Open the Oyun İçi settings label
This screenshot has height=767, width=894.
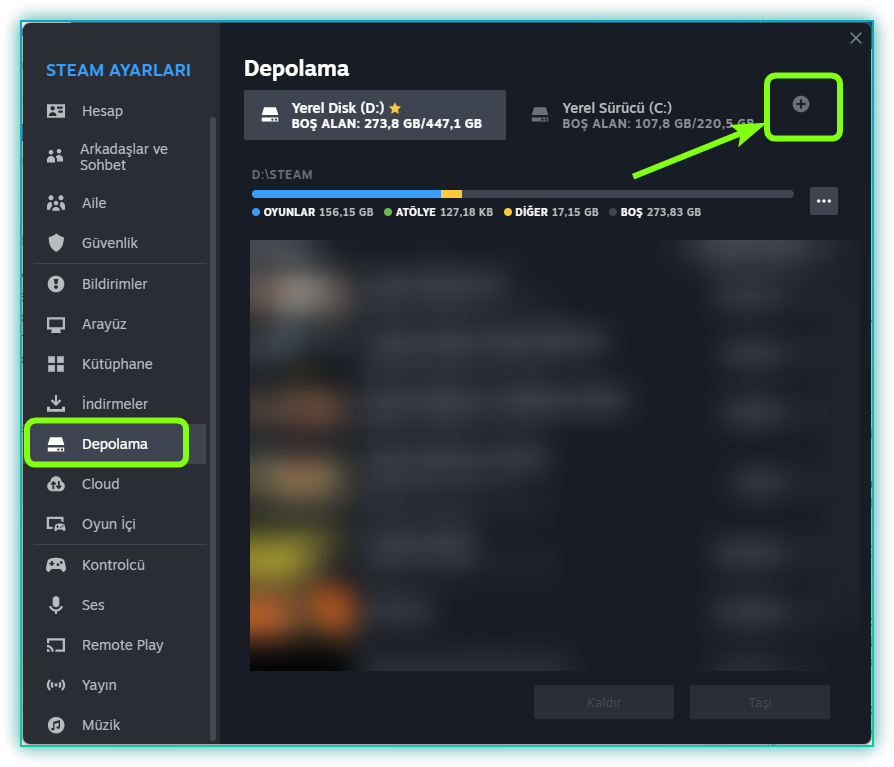pyautogui.click(x=109, y=523)
